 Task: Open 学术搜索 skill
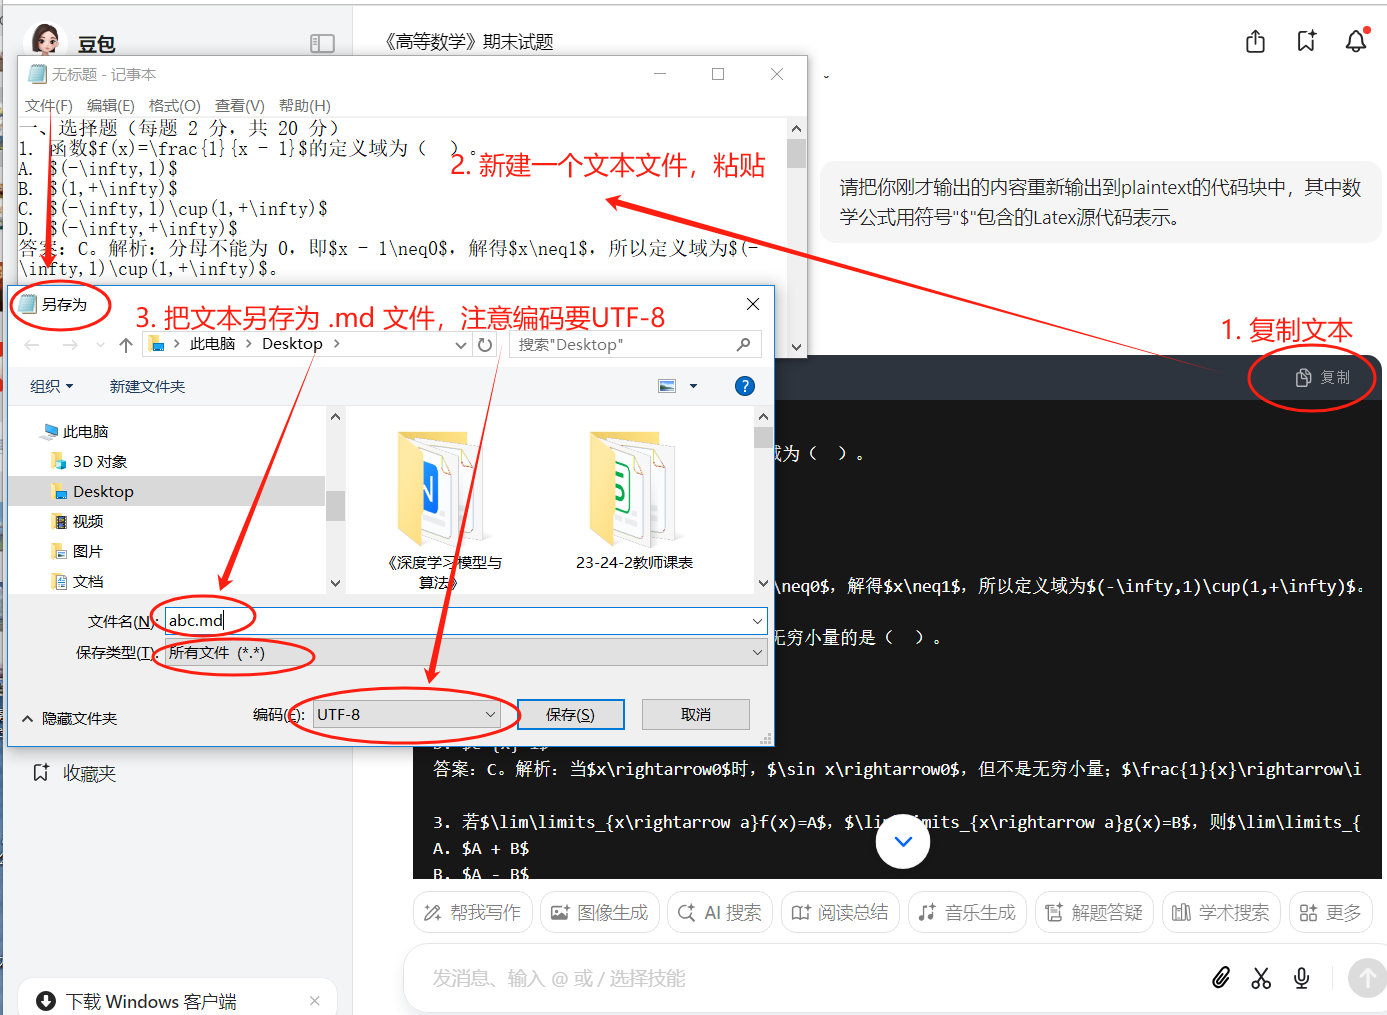click(x=1220, y=911)
